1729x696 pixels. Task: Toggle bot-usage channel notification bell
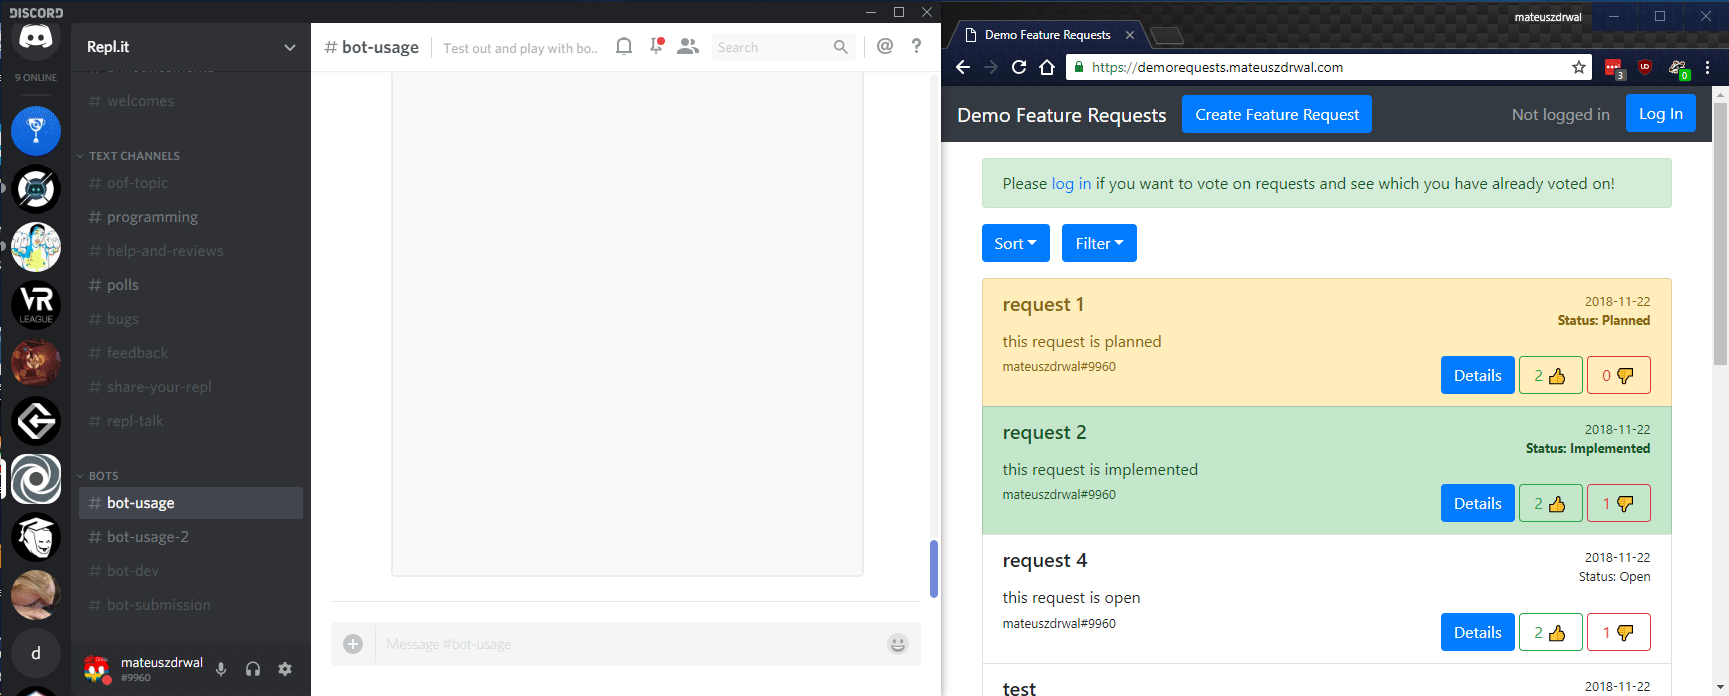(624, 46)
